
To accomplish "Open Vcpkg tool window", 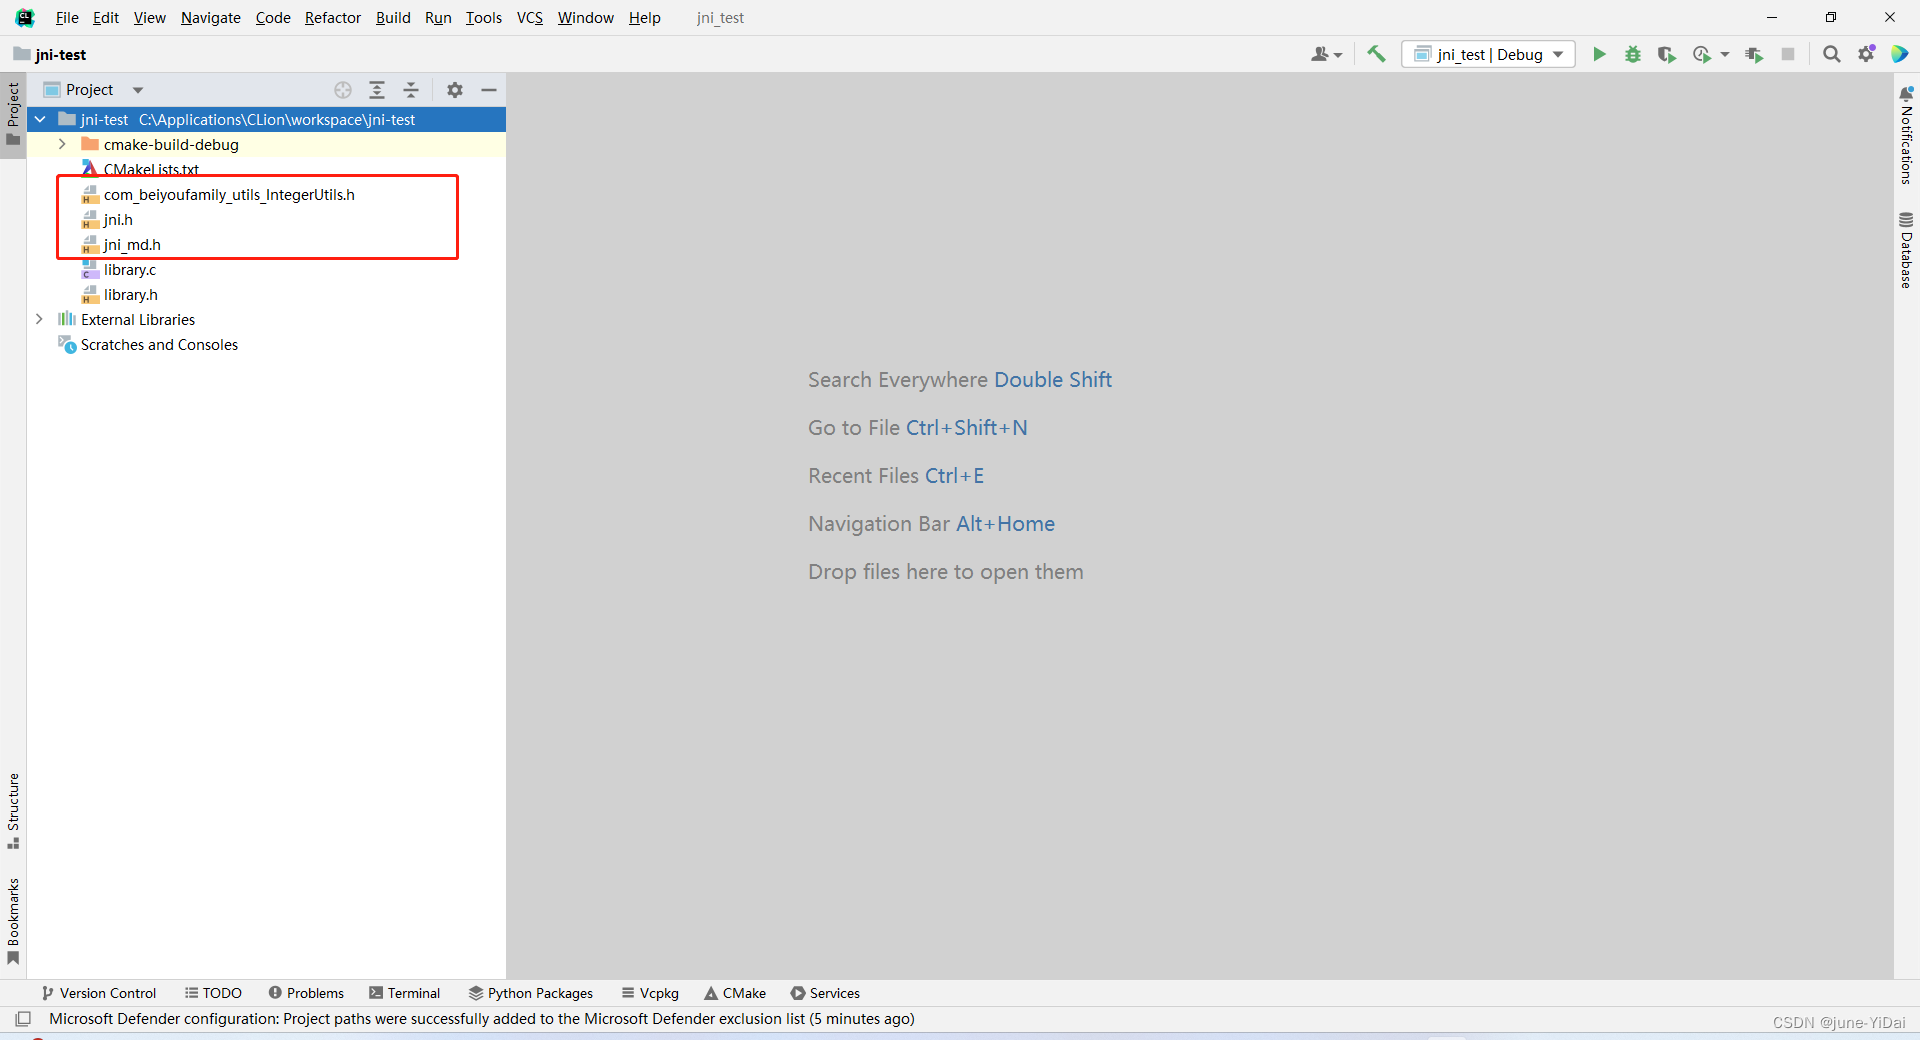I will click(x=650, y=993).
